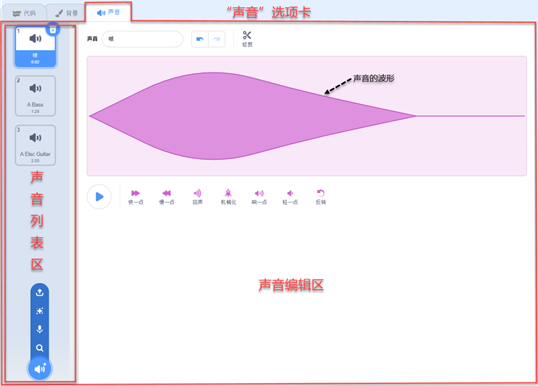Click the scissors trim tool
The image size is (538, 386).
pos(247,39)
